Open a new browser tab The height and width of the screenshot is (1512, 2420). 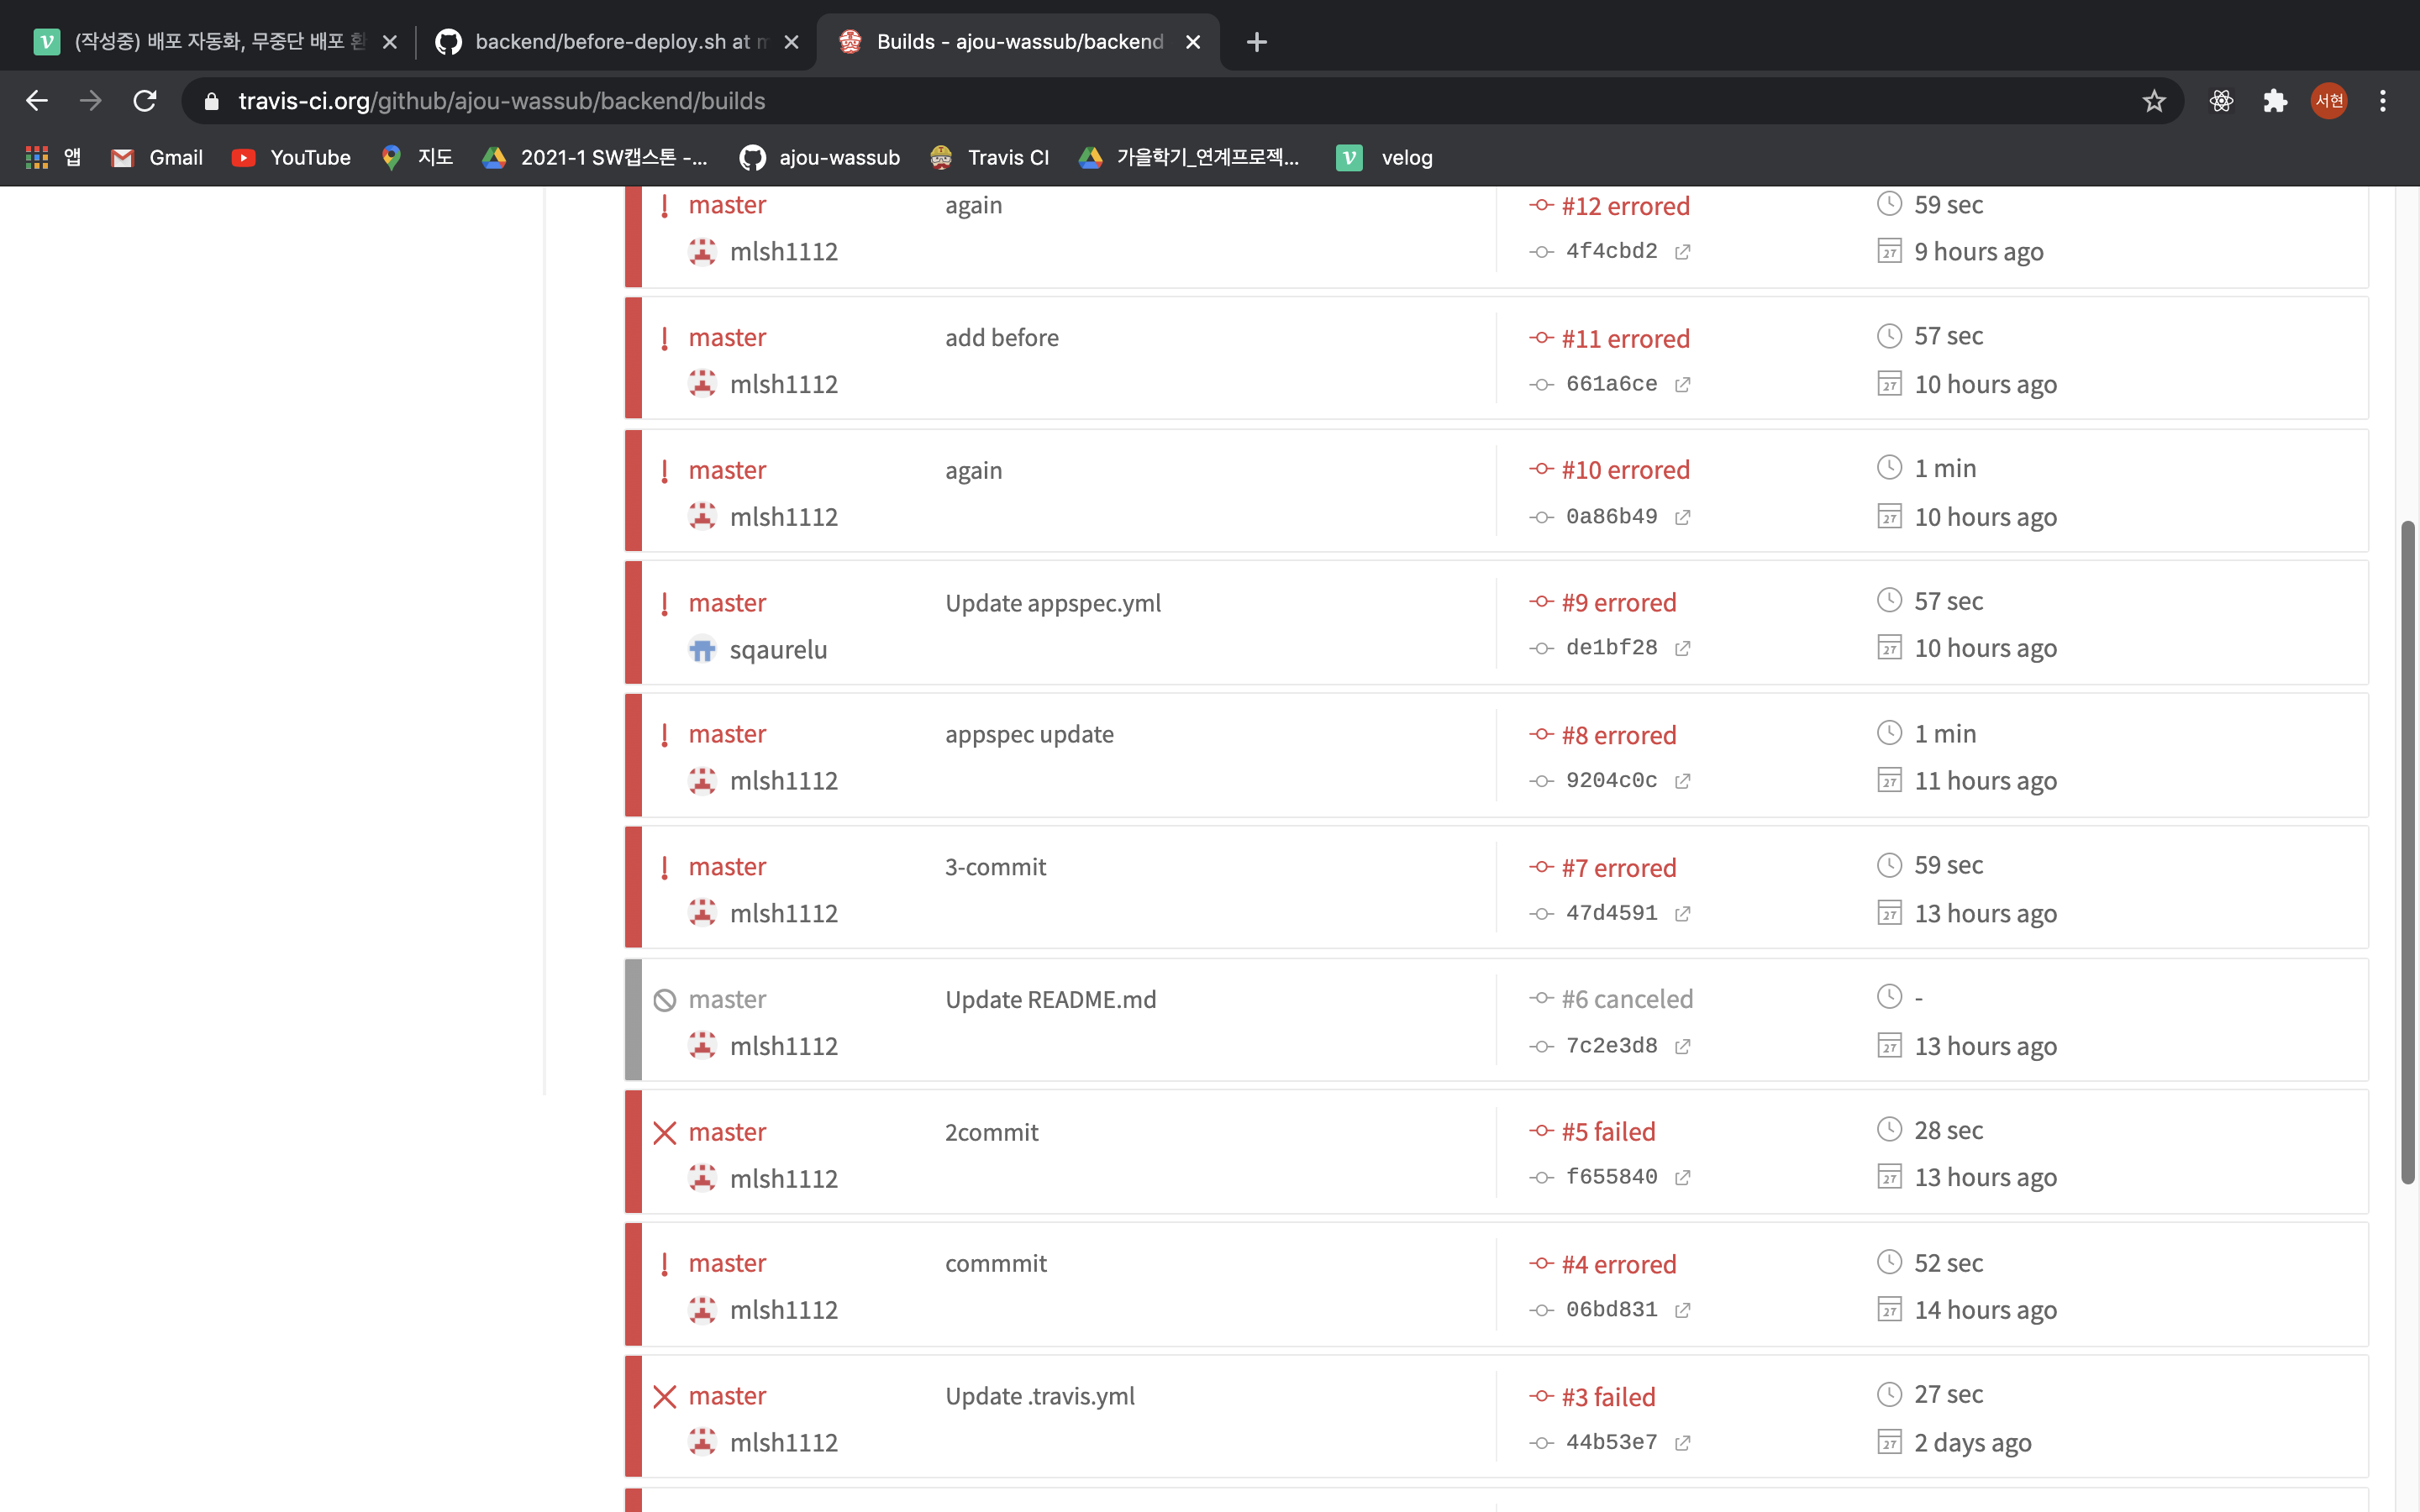1257,42
